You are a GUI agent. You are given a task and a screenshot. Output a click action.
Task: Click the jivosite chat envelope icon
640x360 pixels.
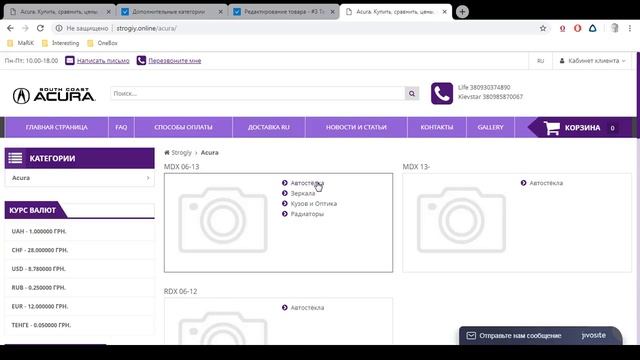[x=471, y=336]
